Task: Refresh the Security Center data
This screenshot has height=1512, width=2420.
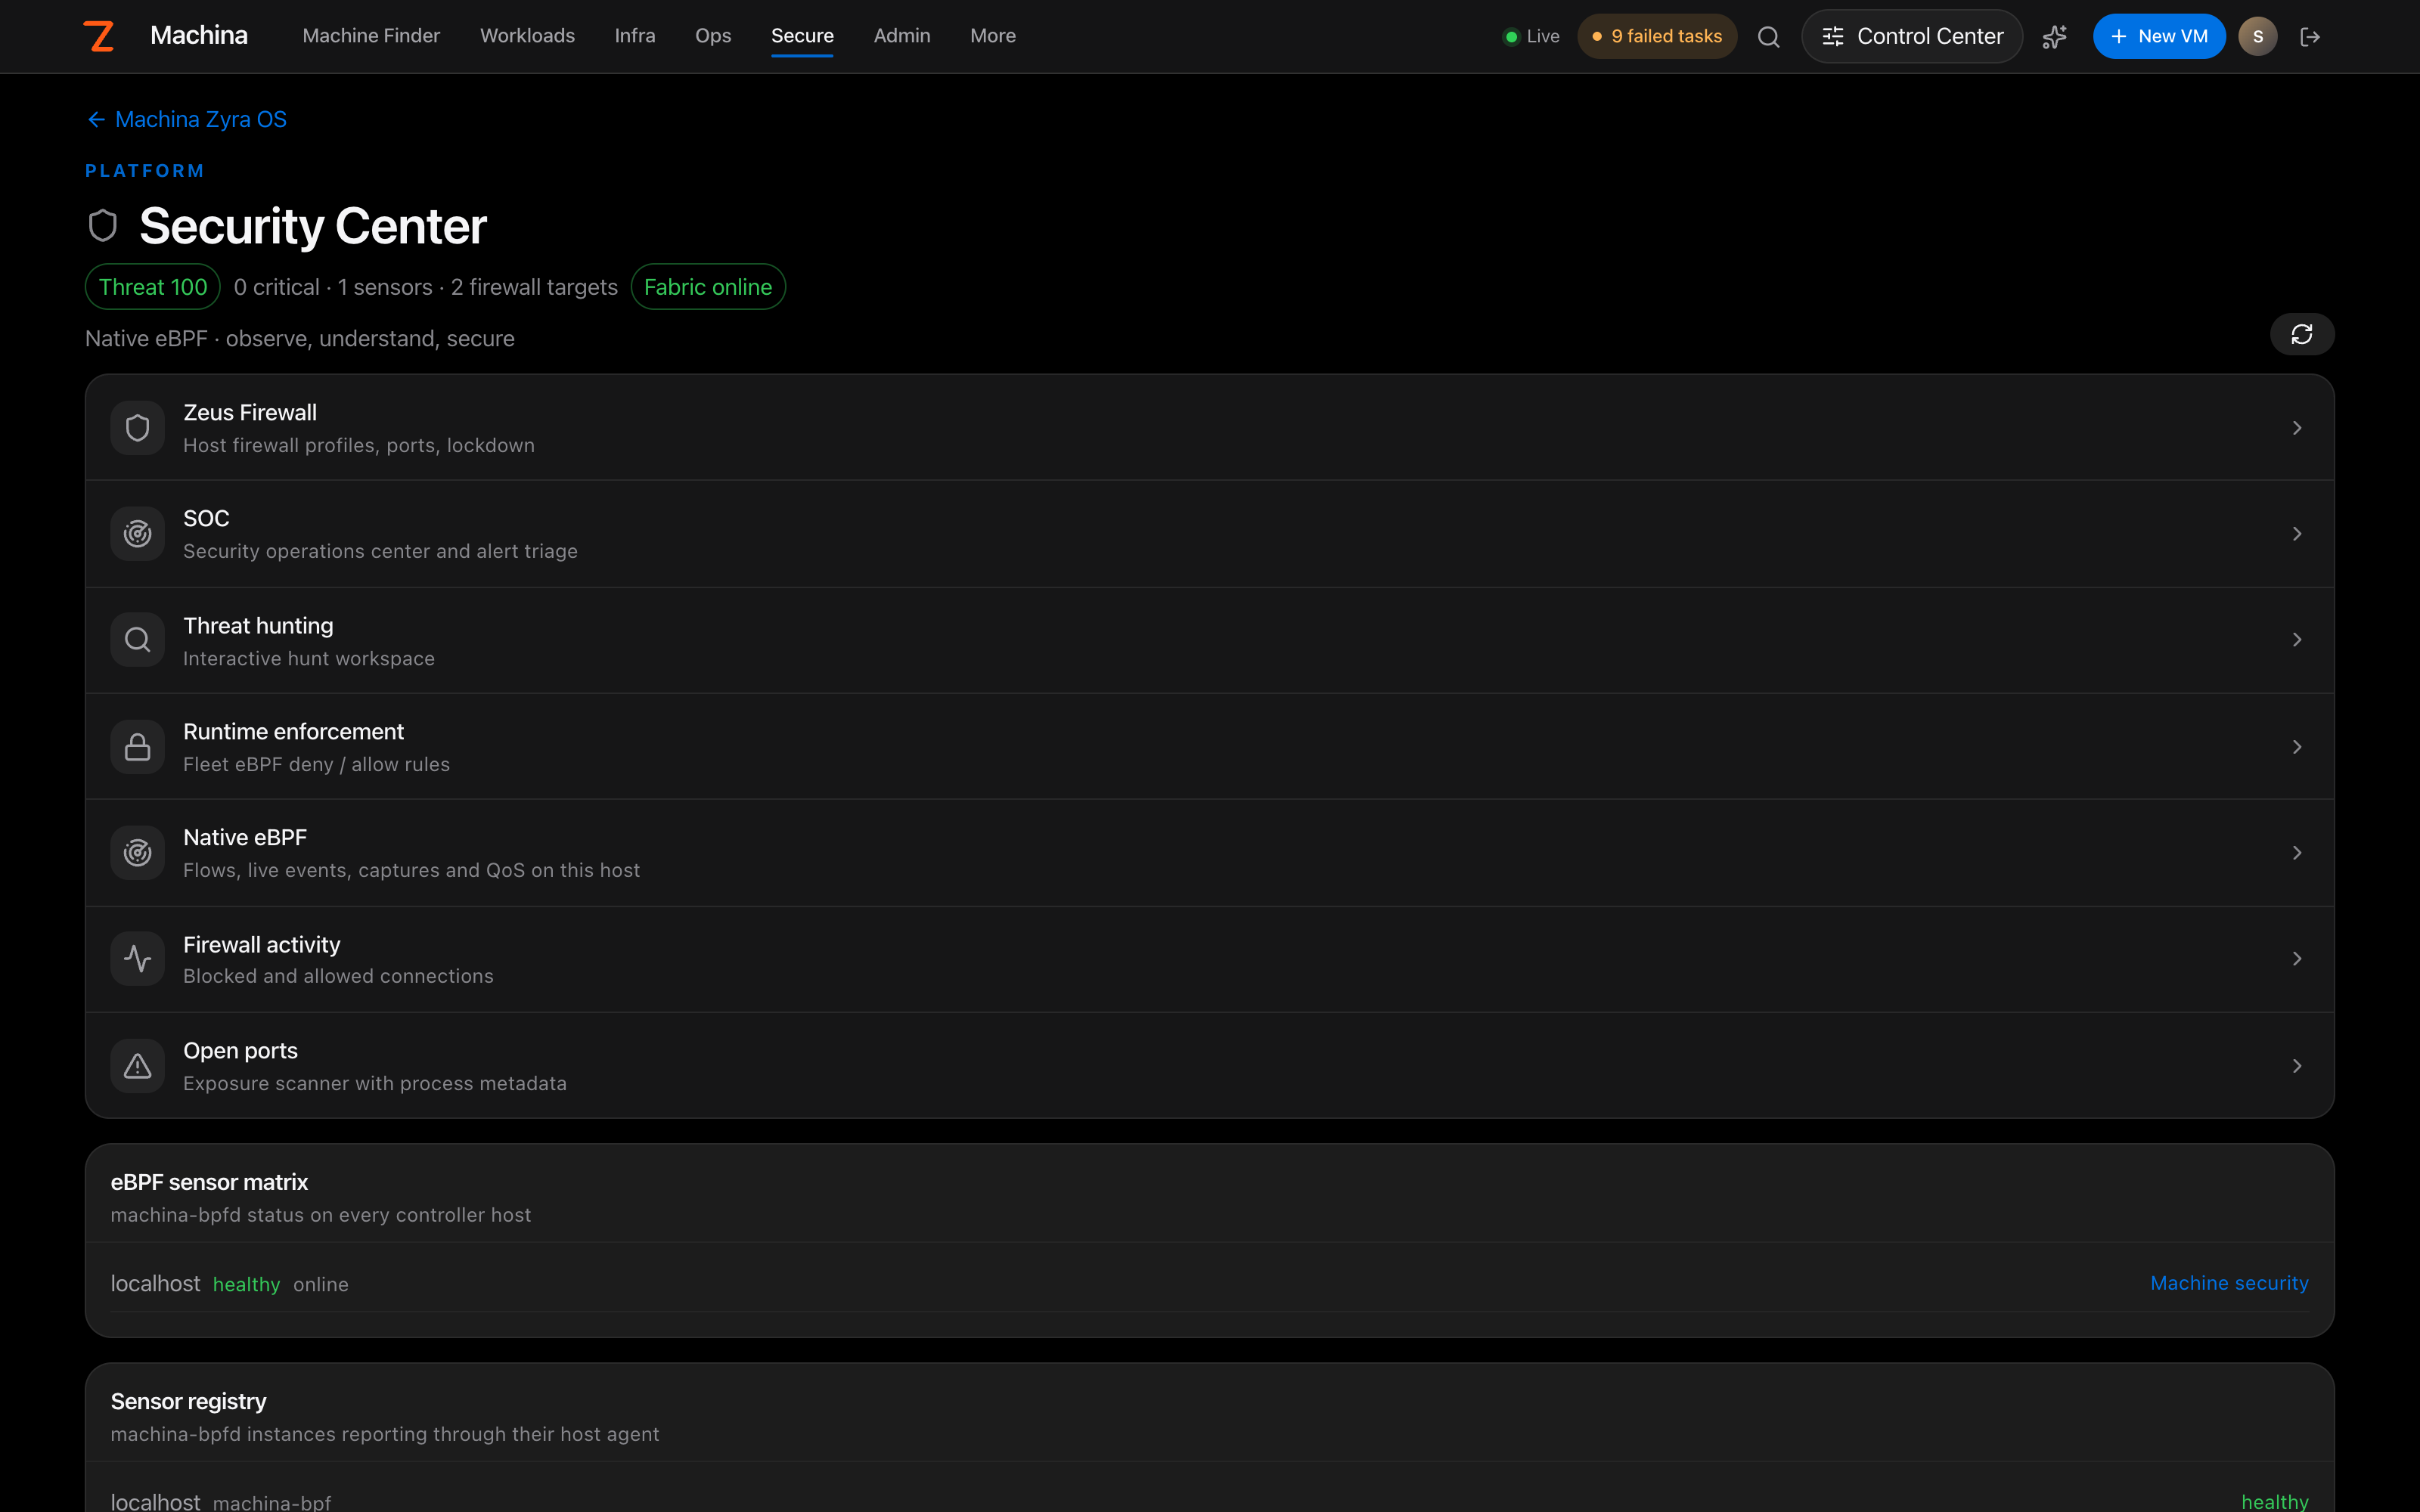Action: (x=2301, y=334)
